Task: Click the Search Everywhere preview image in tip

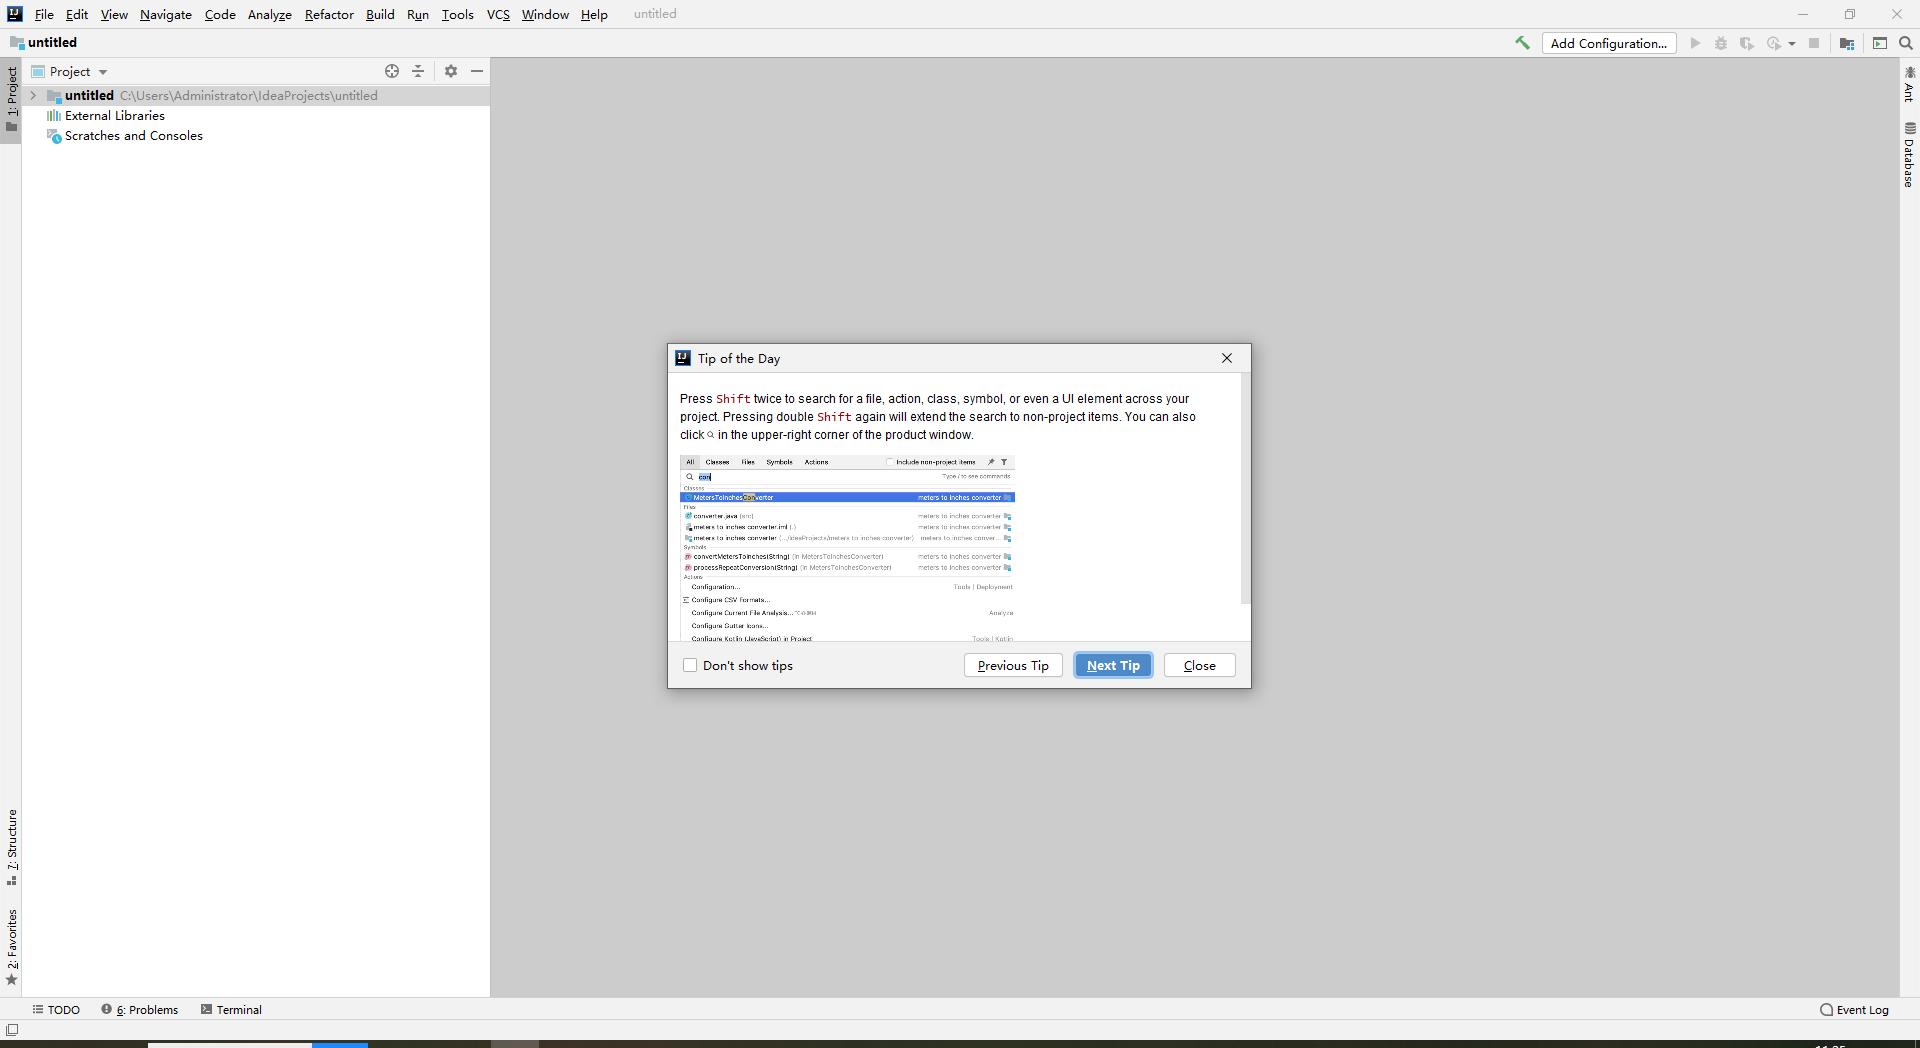Action: pos(847,548)
